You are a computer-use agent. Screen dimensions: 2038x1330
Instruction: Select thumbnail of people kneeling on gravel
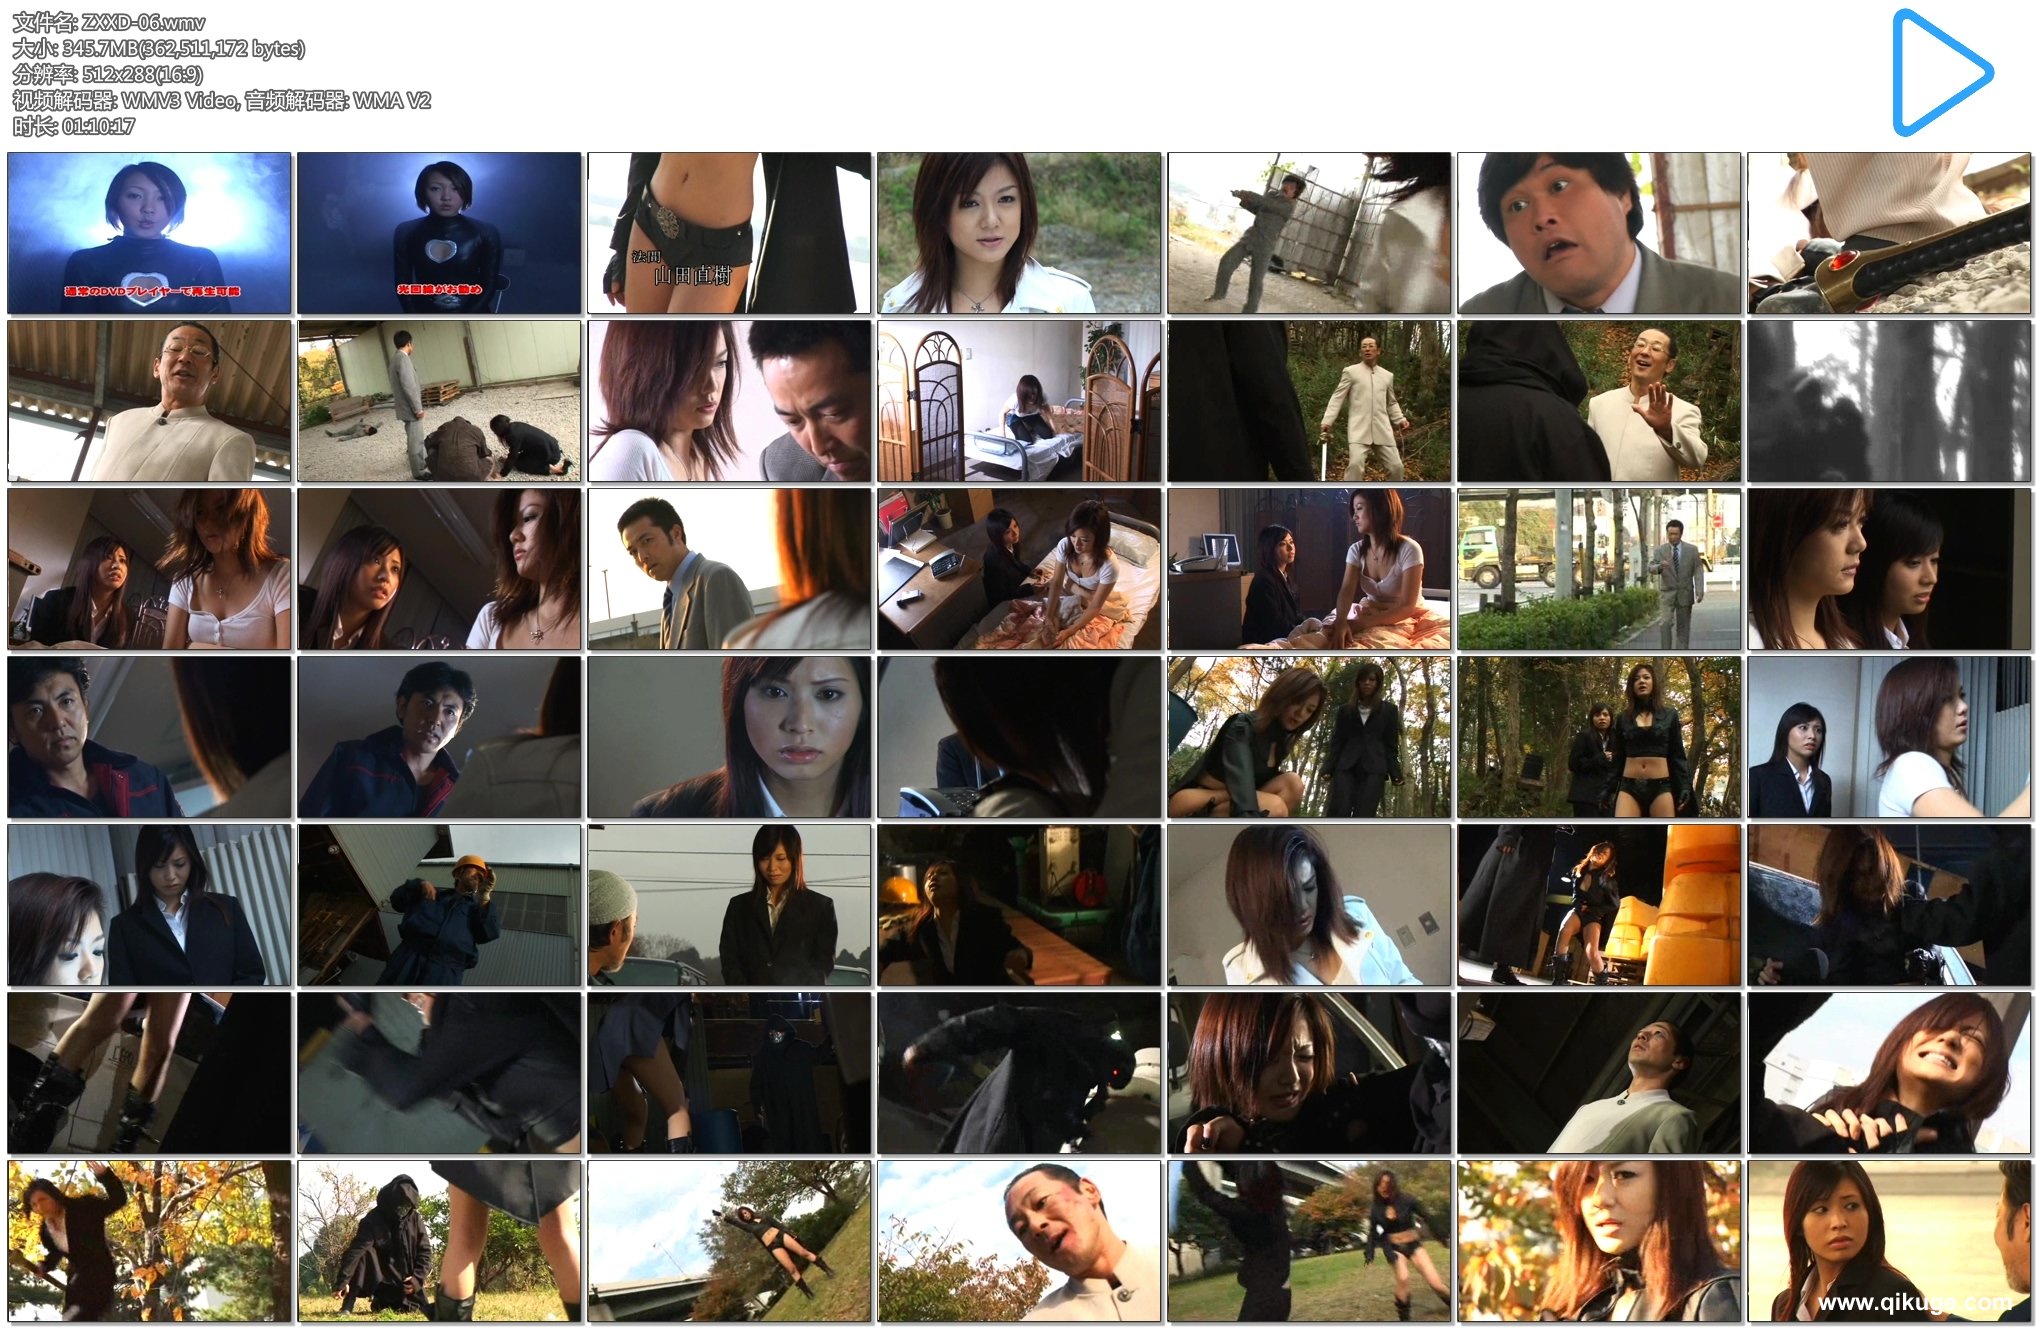[439, 401]
